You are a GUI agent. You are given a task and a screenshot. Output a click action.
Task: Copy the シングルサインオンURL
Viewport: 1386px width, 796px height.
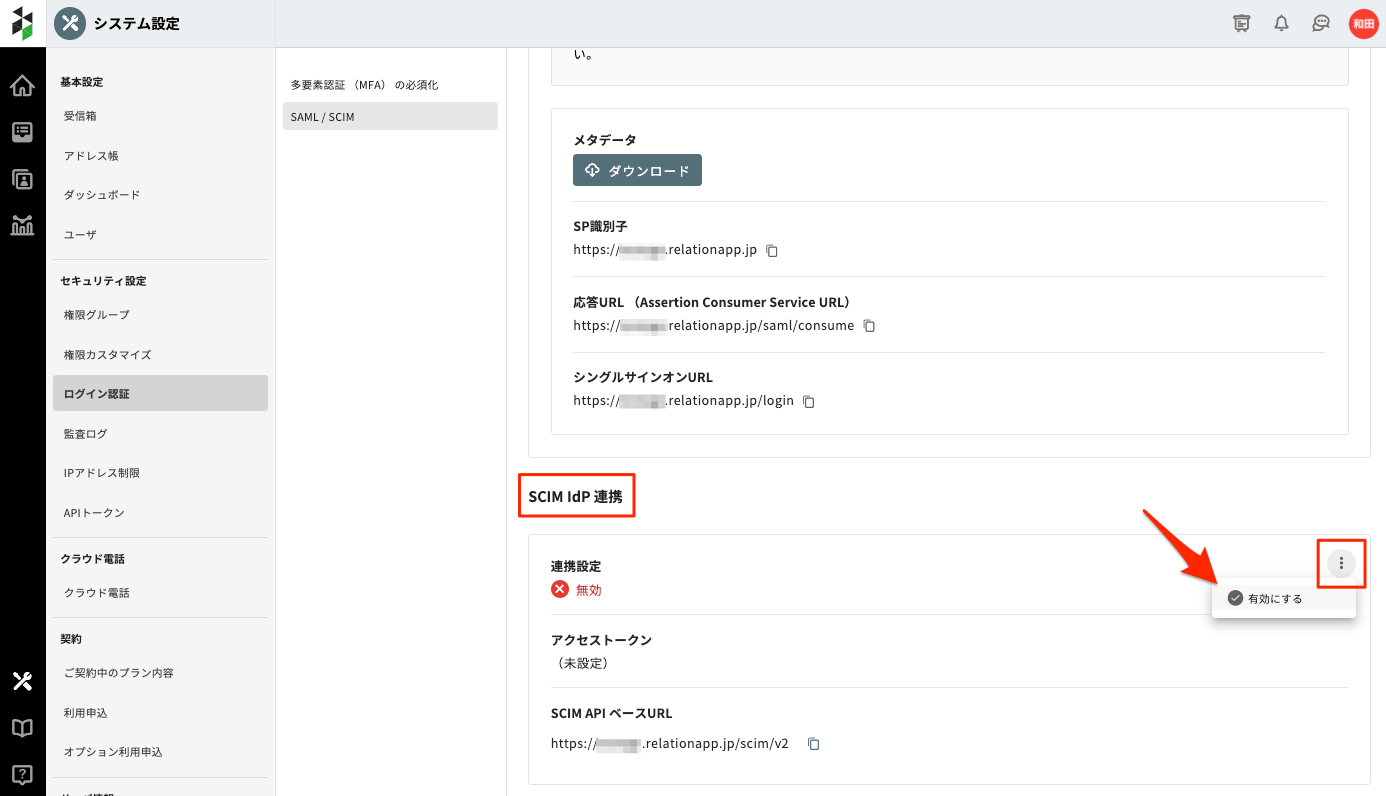point(809,401)
